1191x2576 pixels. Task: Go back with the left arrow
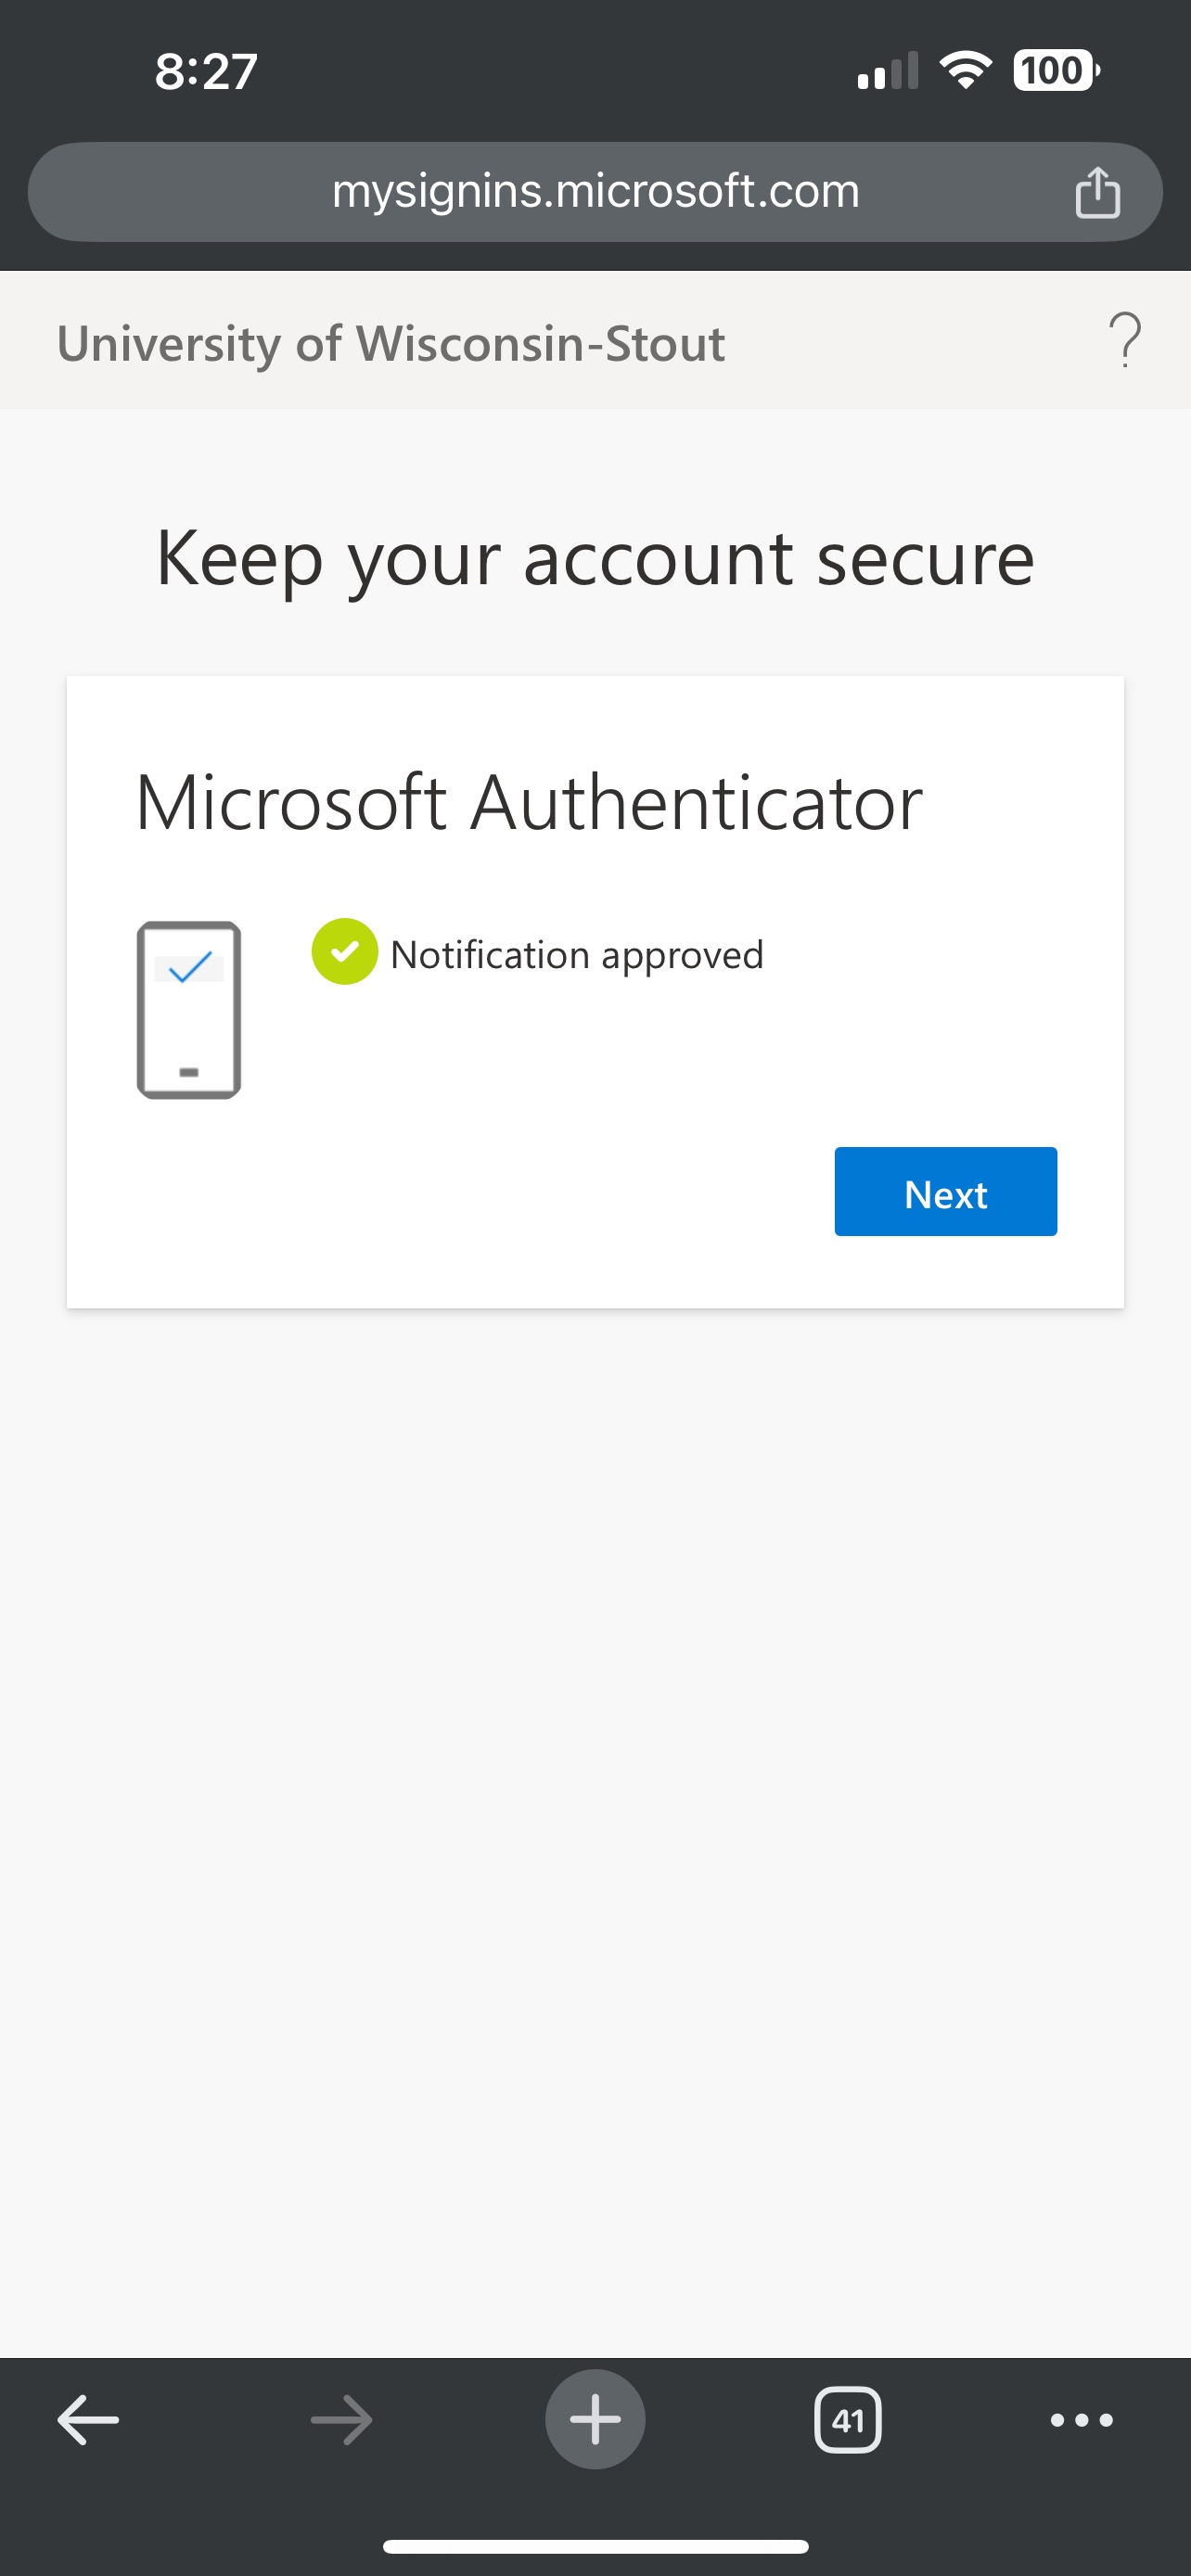tap(88, 2420)
